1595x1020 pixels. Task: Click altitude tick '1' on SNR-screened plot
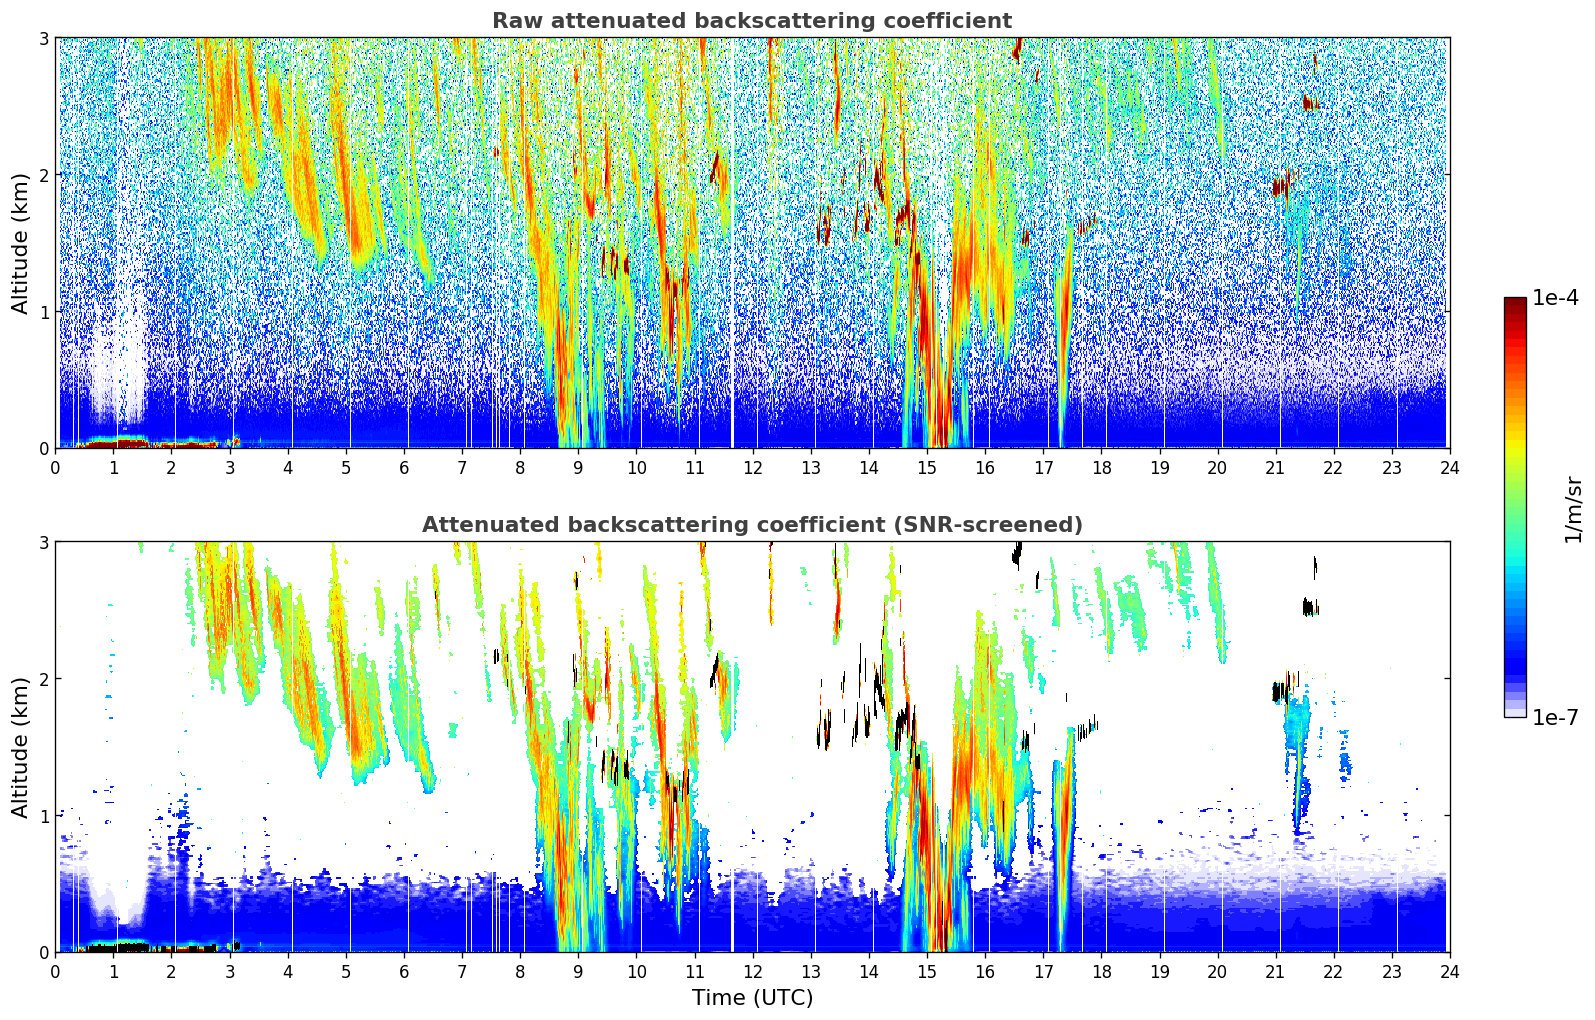click(x=44, y=816)
